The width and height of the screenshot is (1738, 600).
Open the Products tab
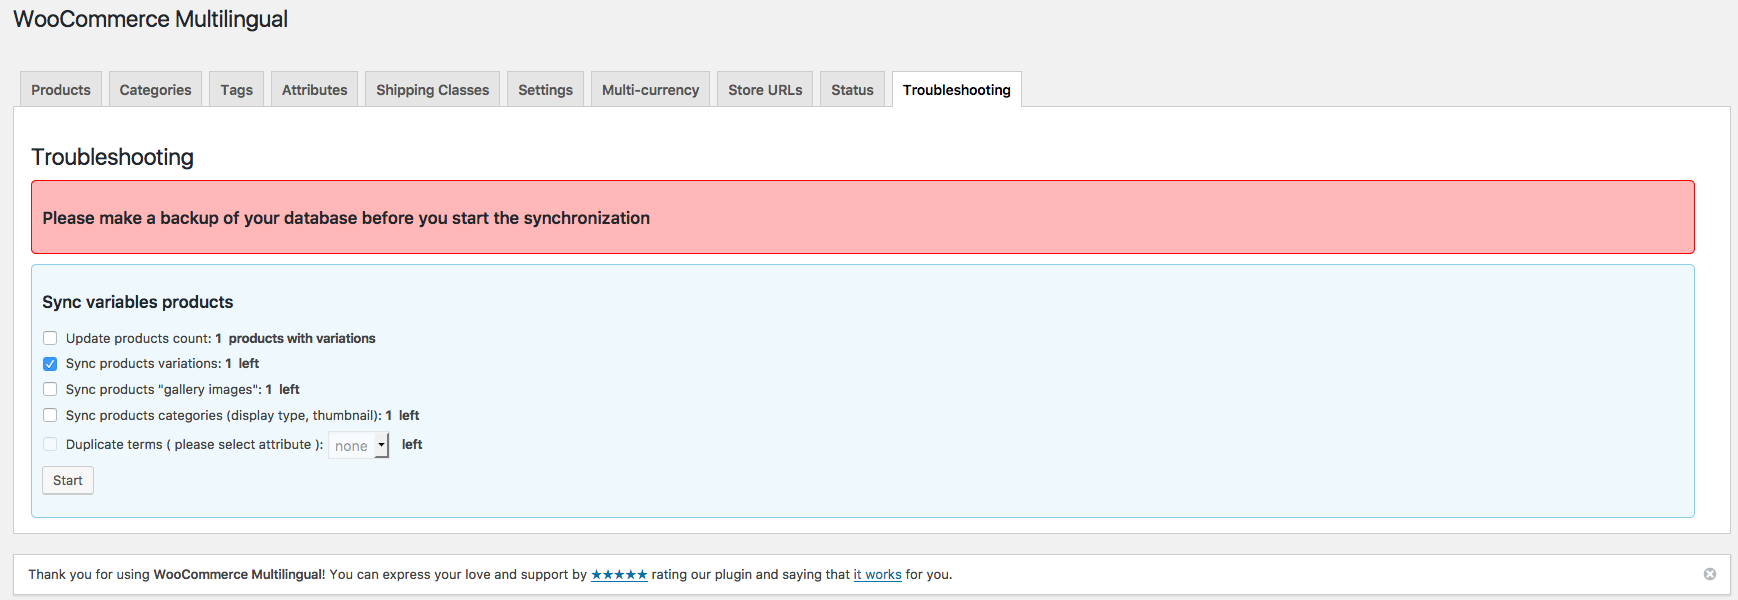click(x=61, y=89)
